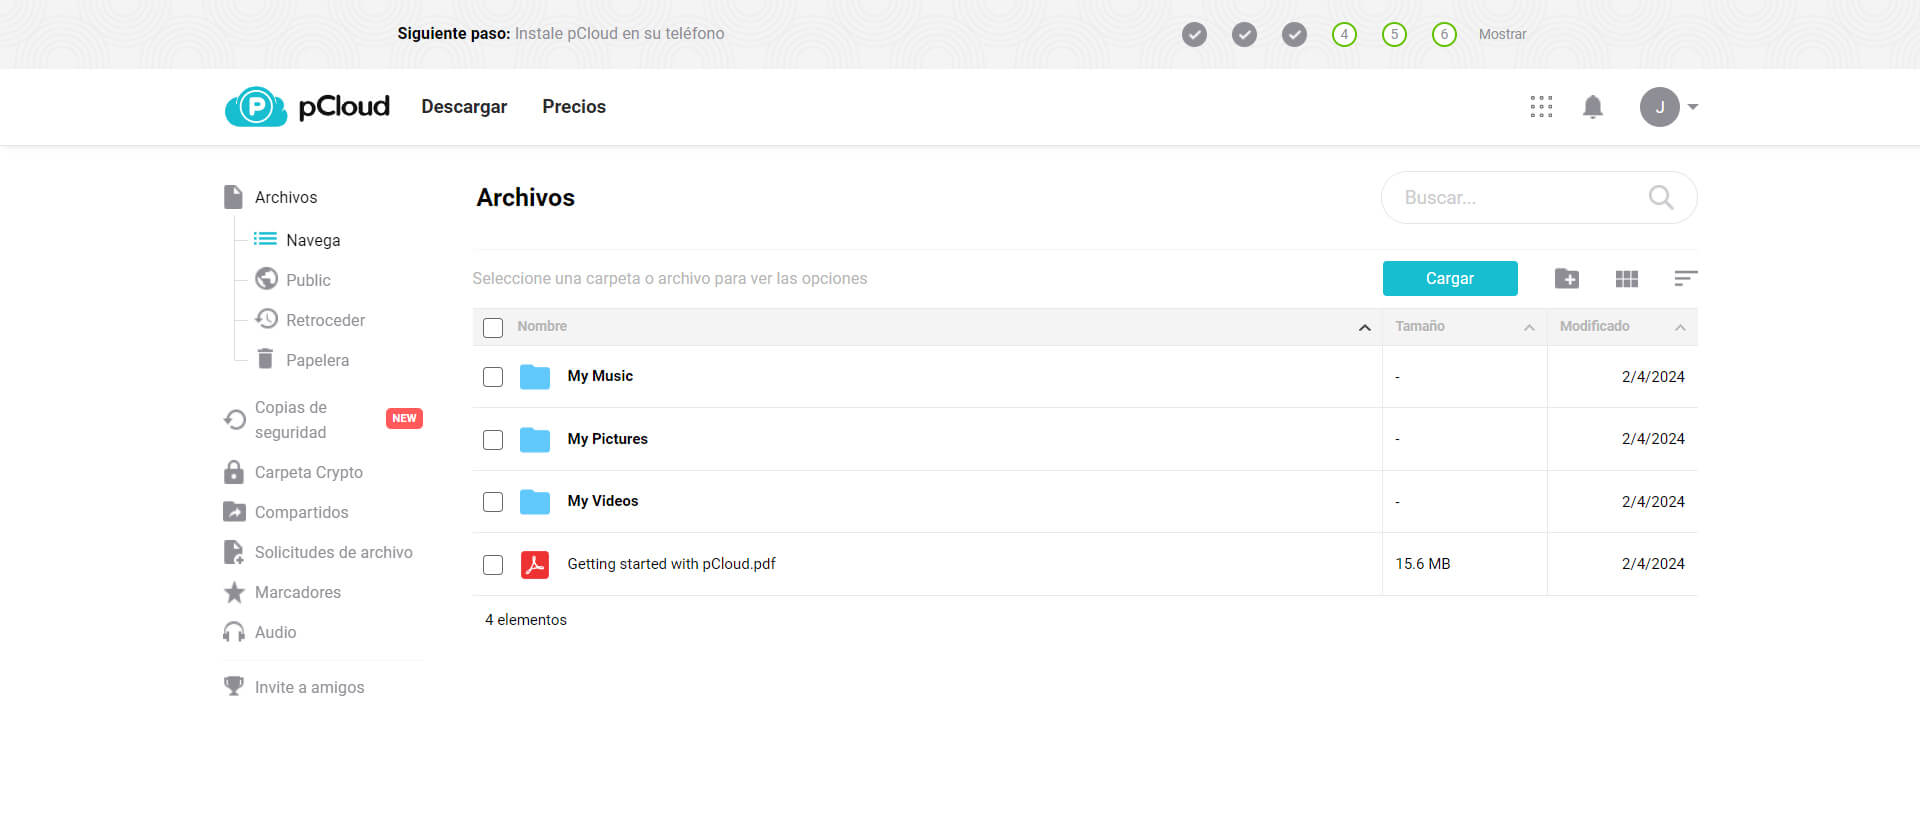Image resolution: width=1920 pixels, height=823 pixels.
Task: Click the Carpeta Crypto lock icon
Action: [x=234, y=472]
